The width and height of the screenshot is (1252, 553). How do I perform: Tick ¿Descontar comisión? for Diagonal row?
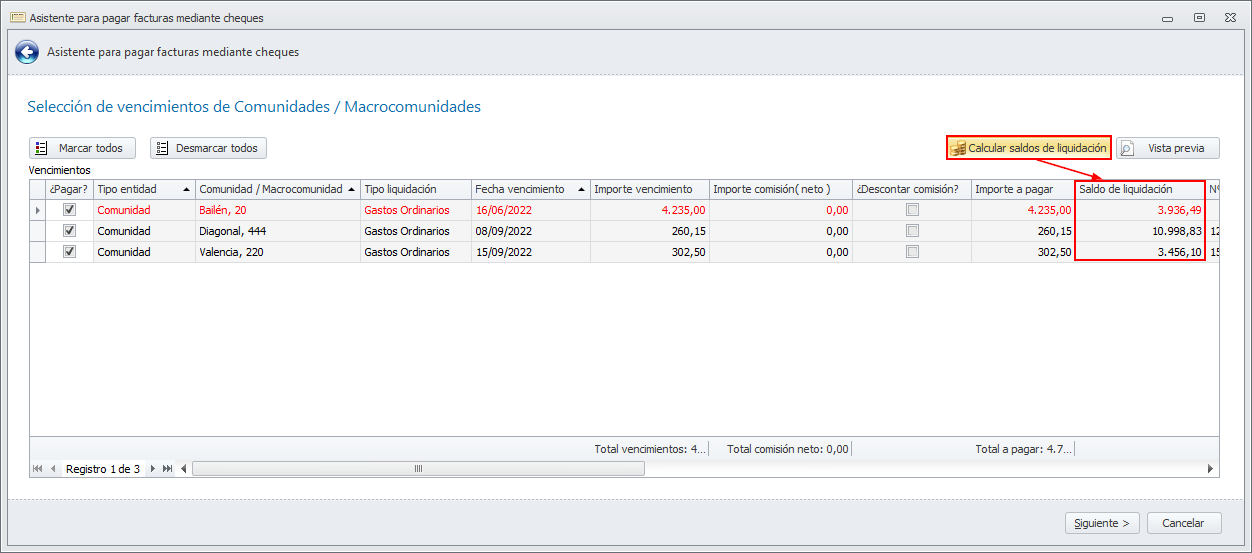(912, 231)
